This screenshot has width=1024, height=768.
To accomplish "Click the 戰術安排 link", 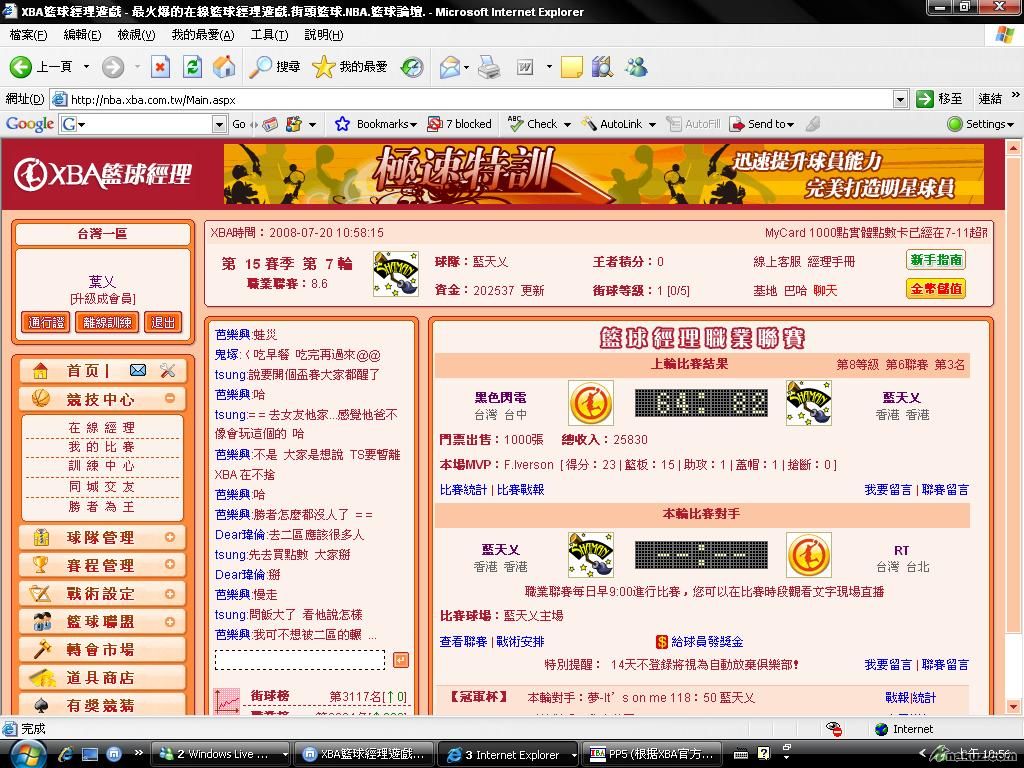I will point(520,642).
